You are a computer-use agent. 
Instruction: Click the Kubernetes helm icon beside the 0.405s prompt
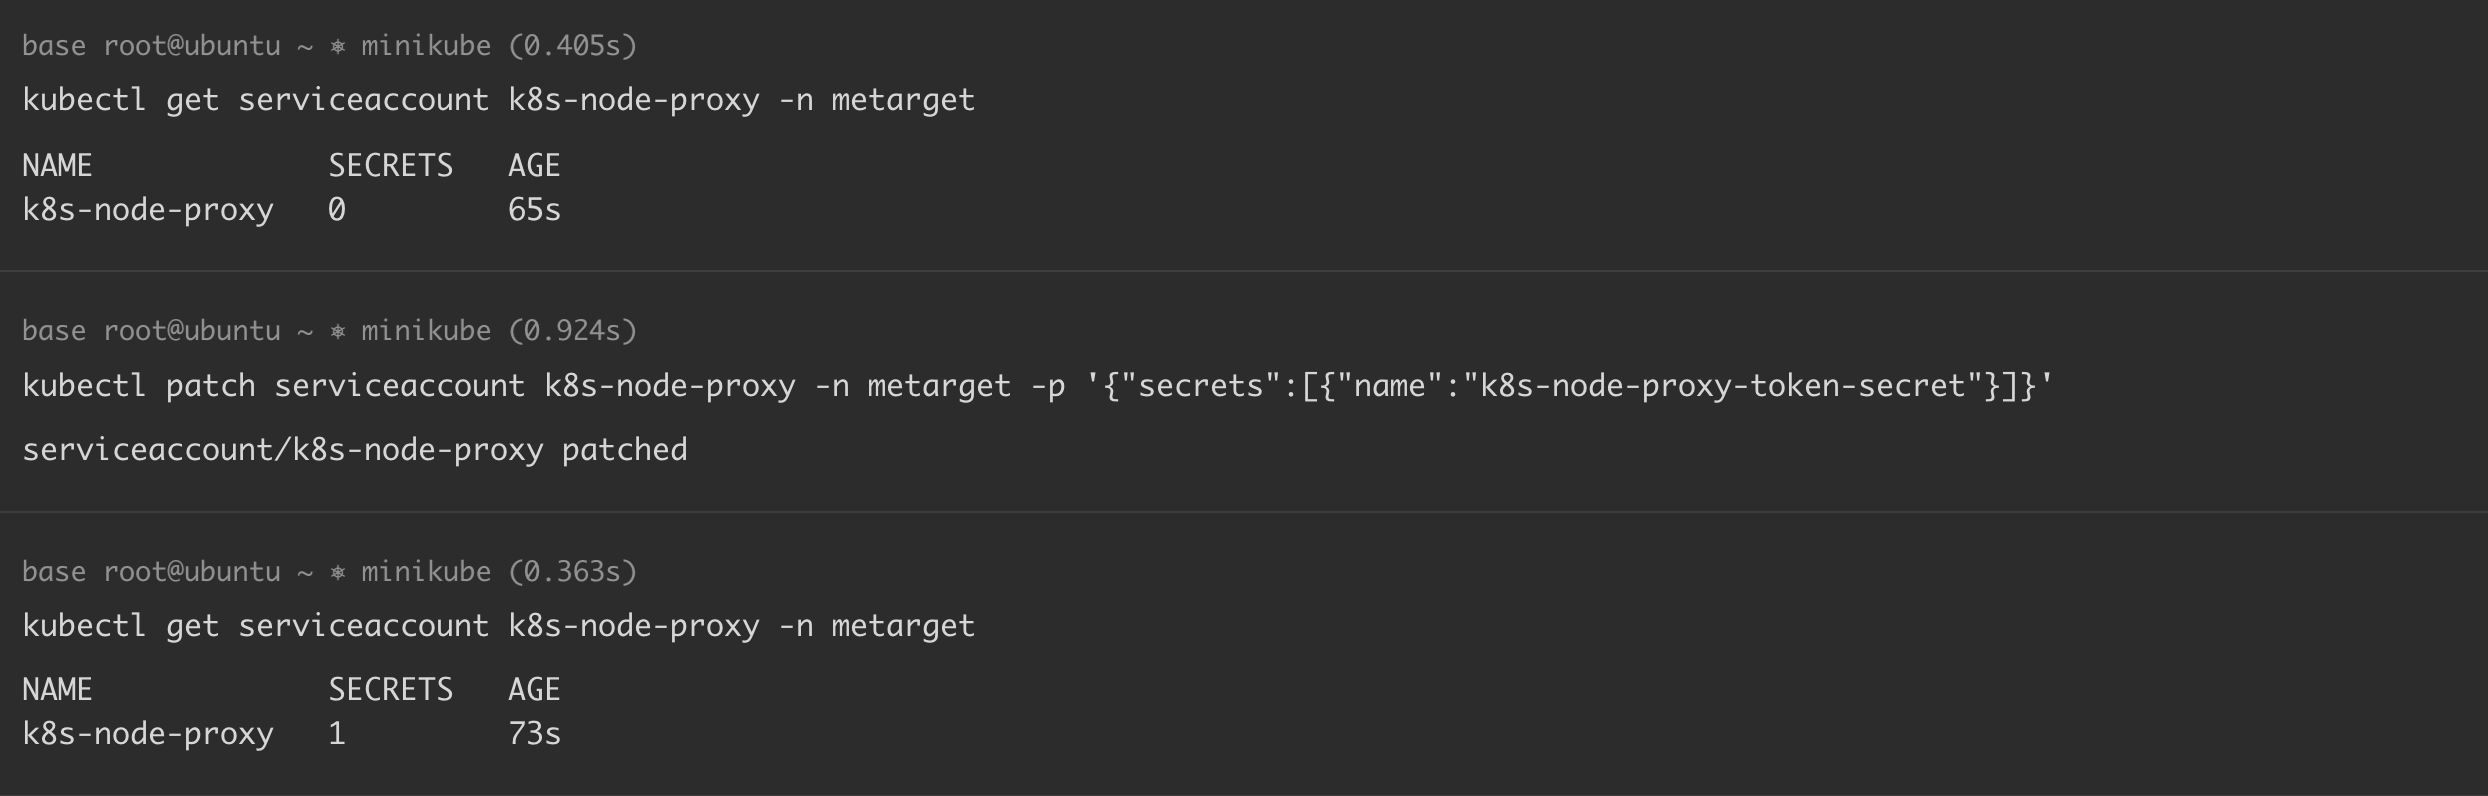[338, 46]
